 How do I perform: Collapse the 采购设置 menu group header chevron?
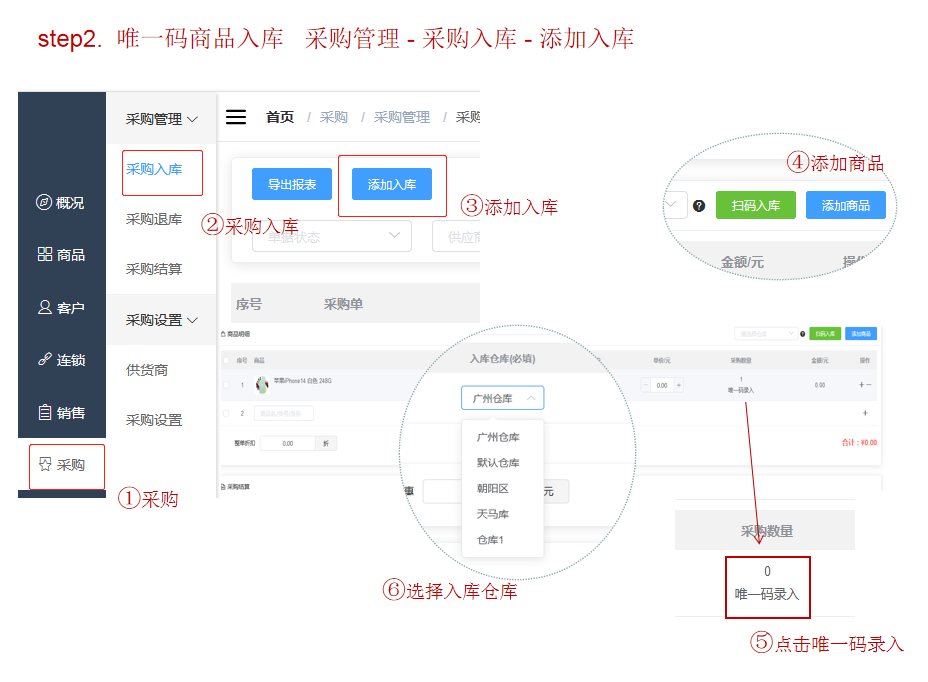click(192, 320)
